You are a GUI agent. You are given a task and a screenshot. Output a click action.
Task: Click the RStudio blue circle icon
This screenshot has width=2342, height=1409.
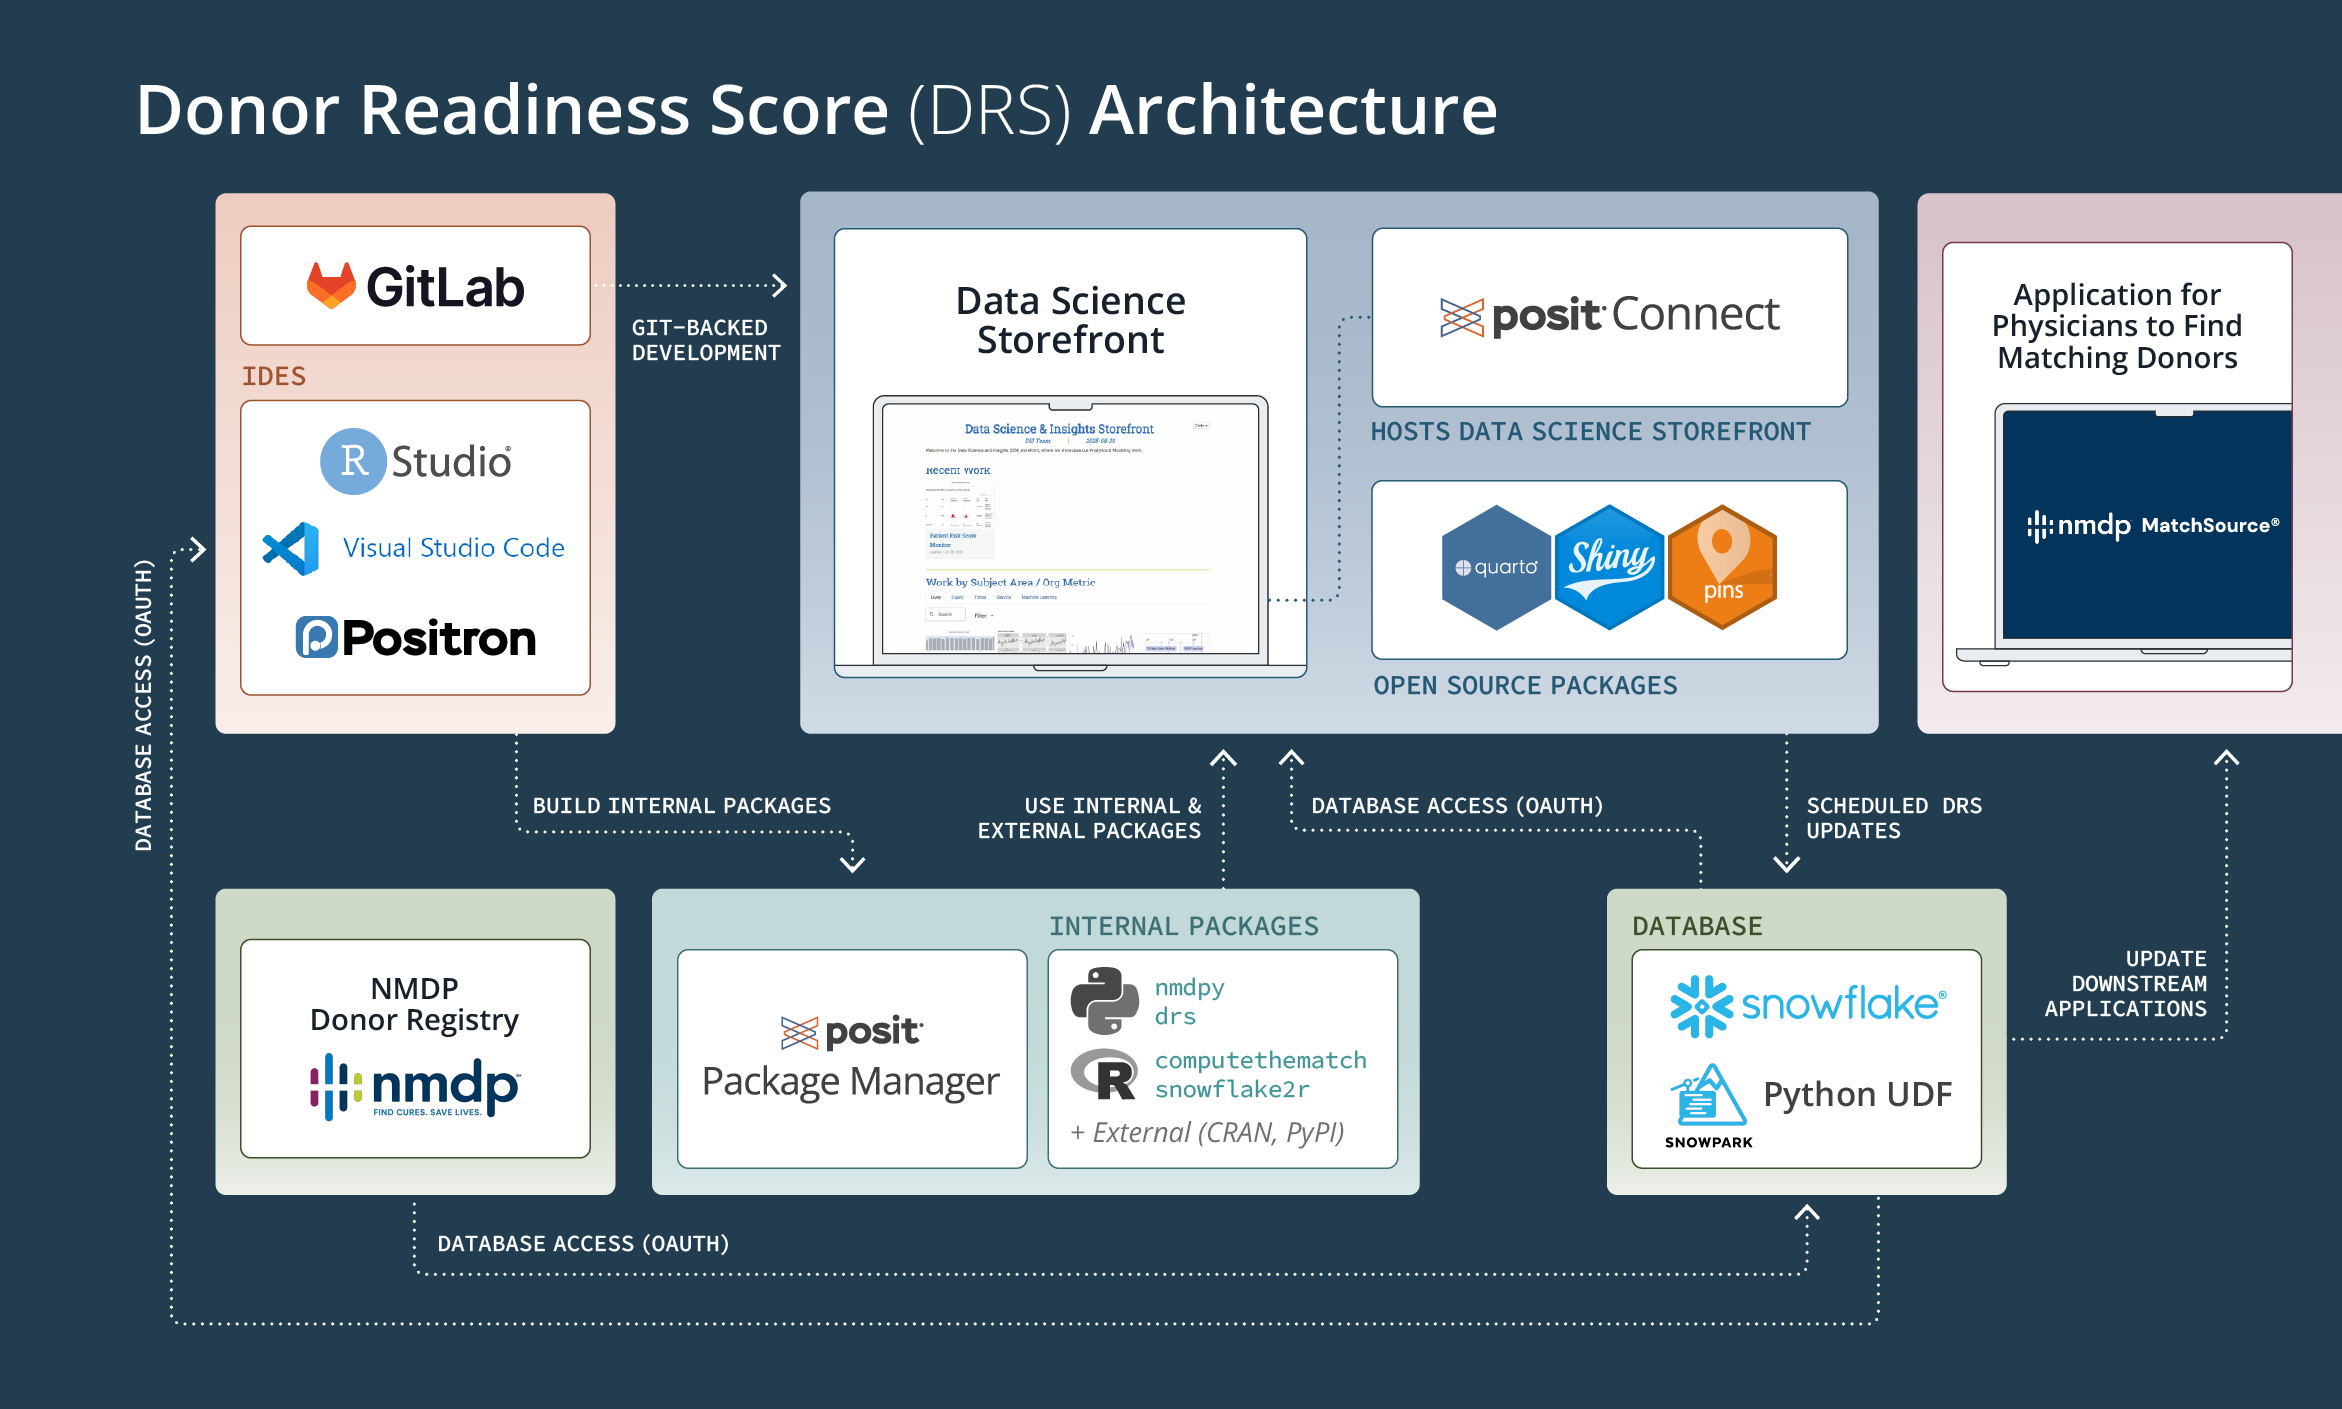353,461
